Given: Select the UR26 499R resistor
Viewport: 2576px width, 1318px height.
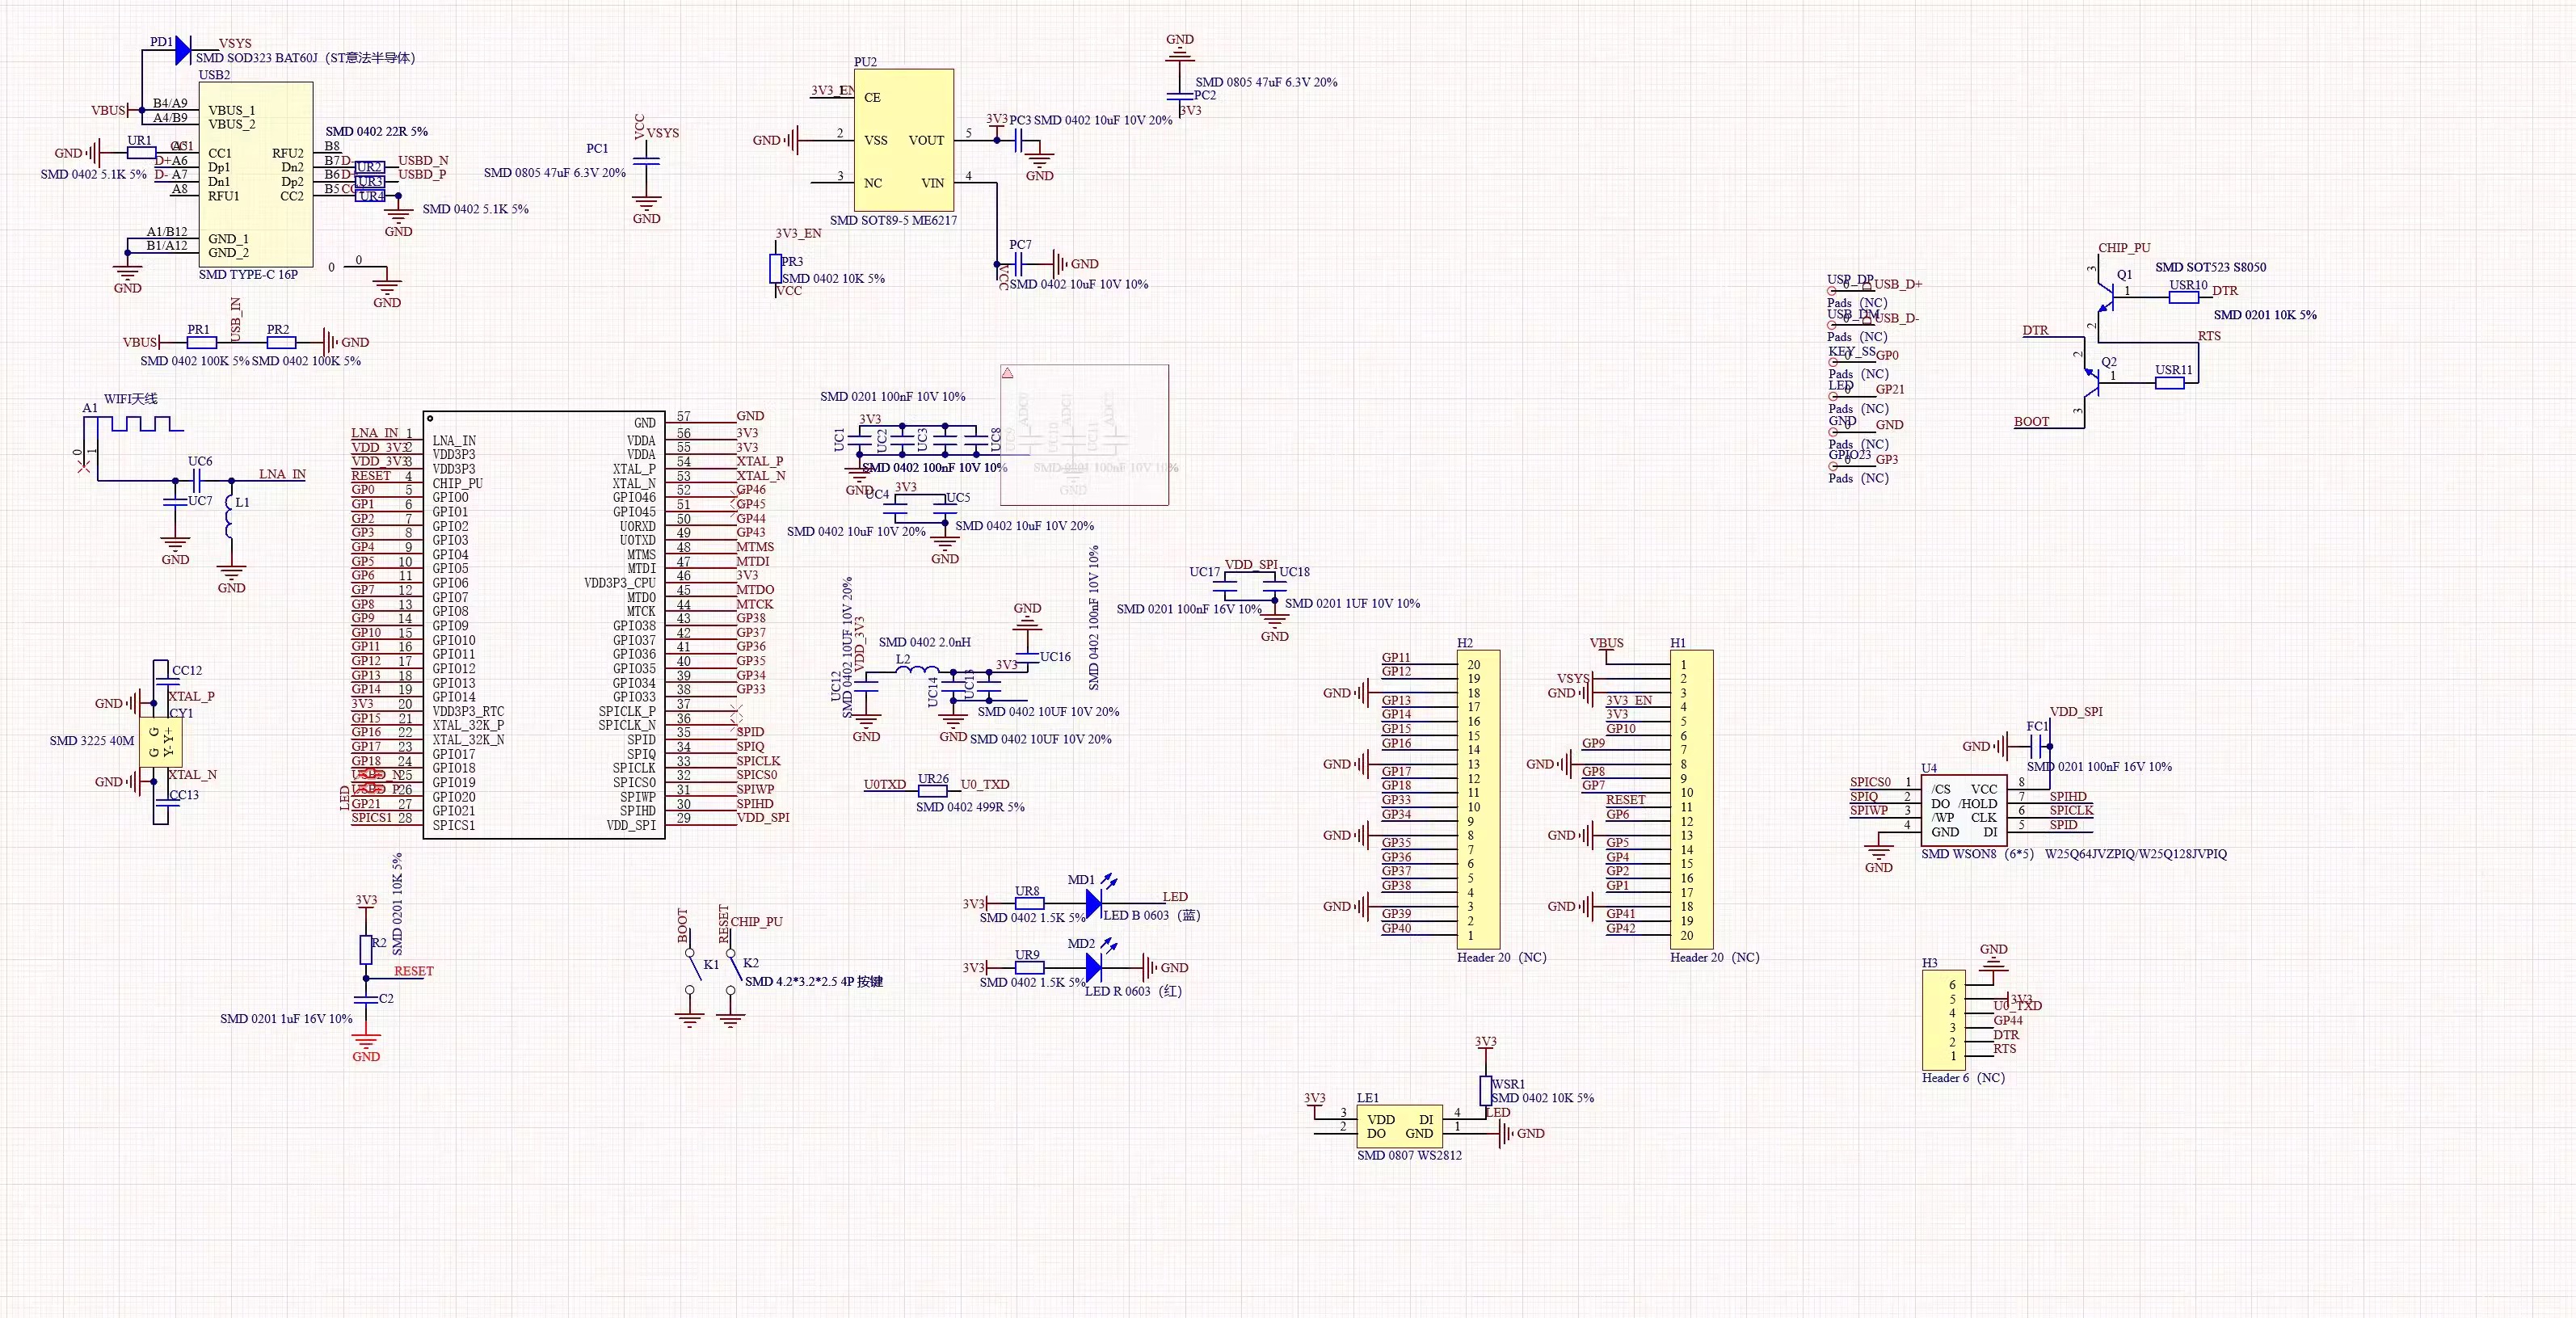Looking at the screenshot, I should pos(932,790).
